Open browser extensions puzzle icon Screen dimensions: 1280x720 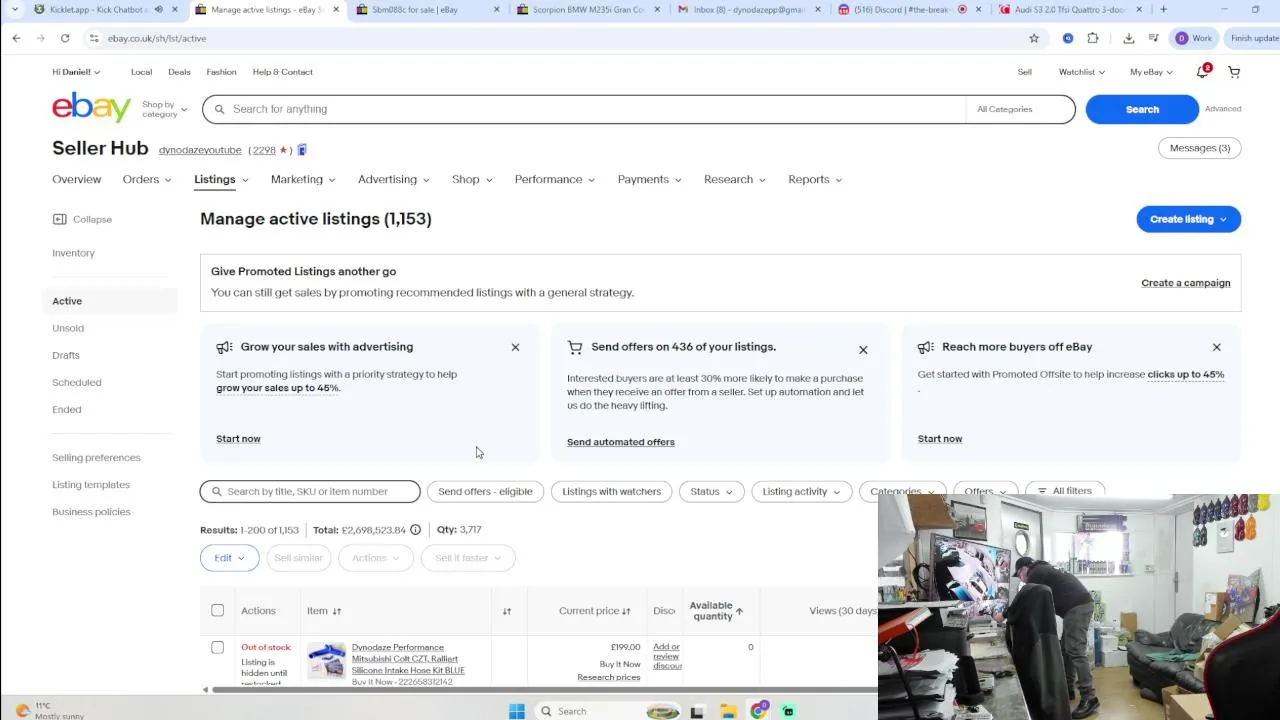click(x=1092, y=38)
